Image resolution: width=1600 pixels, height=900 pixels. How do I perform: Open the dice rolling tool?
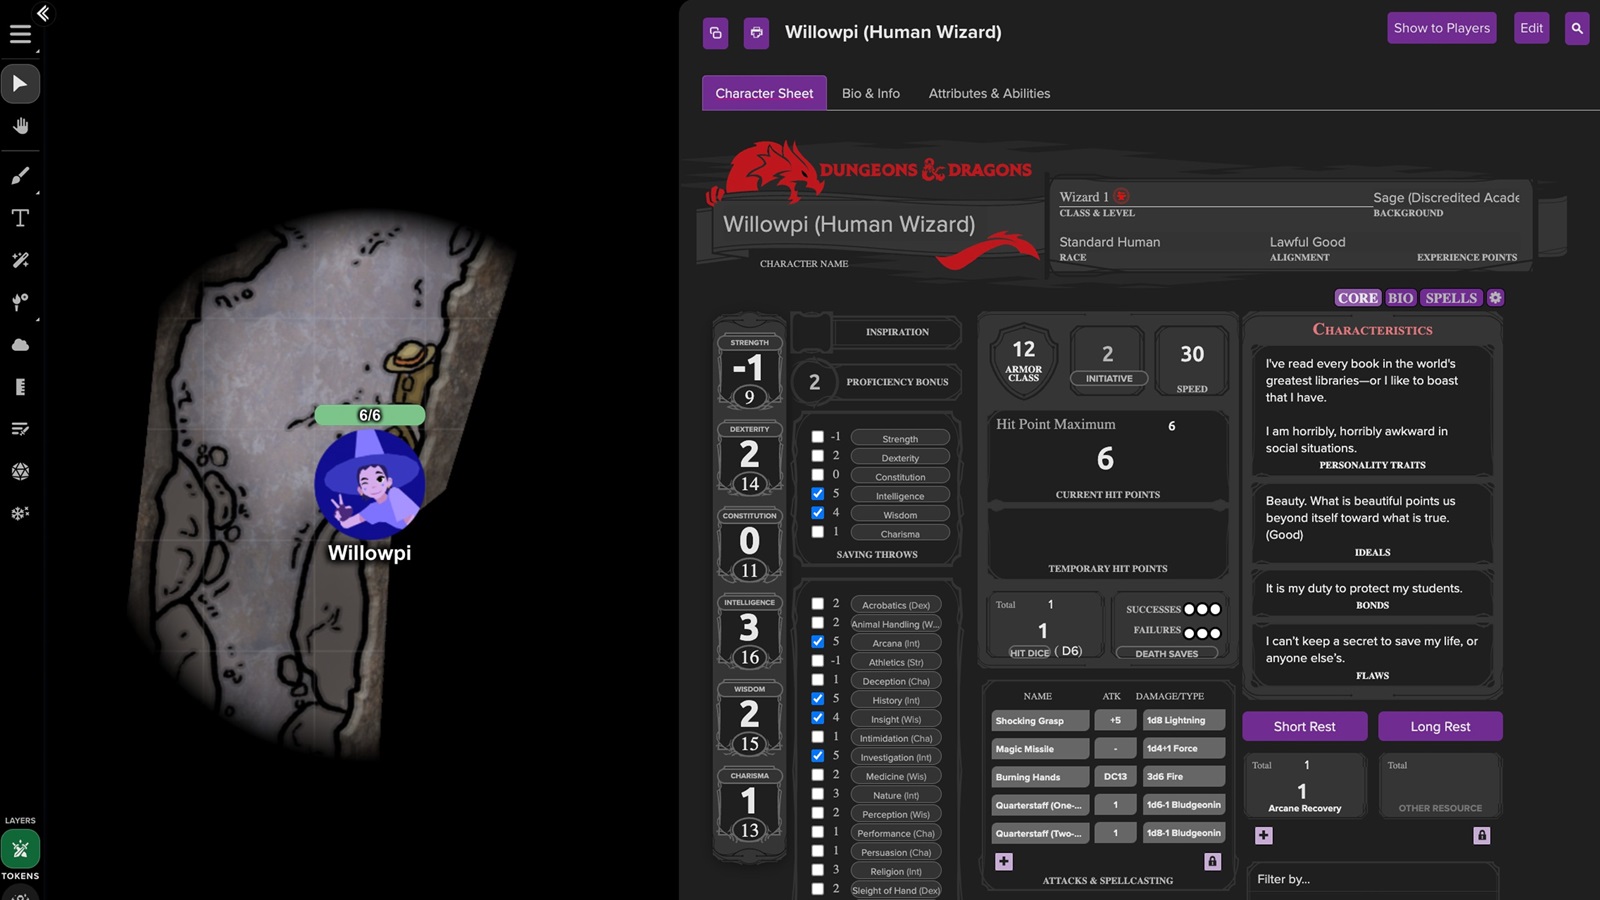pyautogui.click(x=20, y=471)
